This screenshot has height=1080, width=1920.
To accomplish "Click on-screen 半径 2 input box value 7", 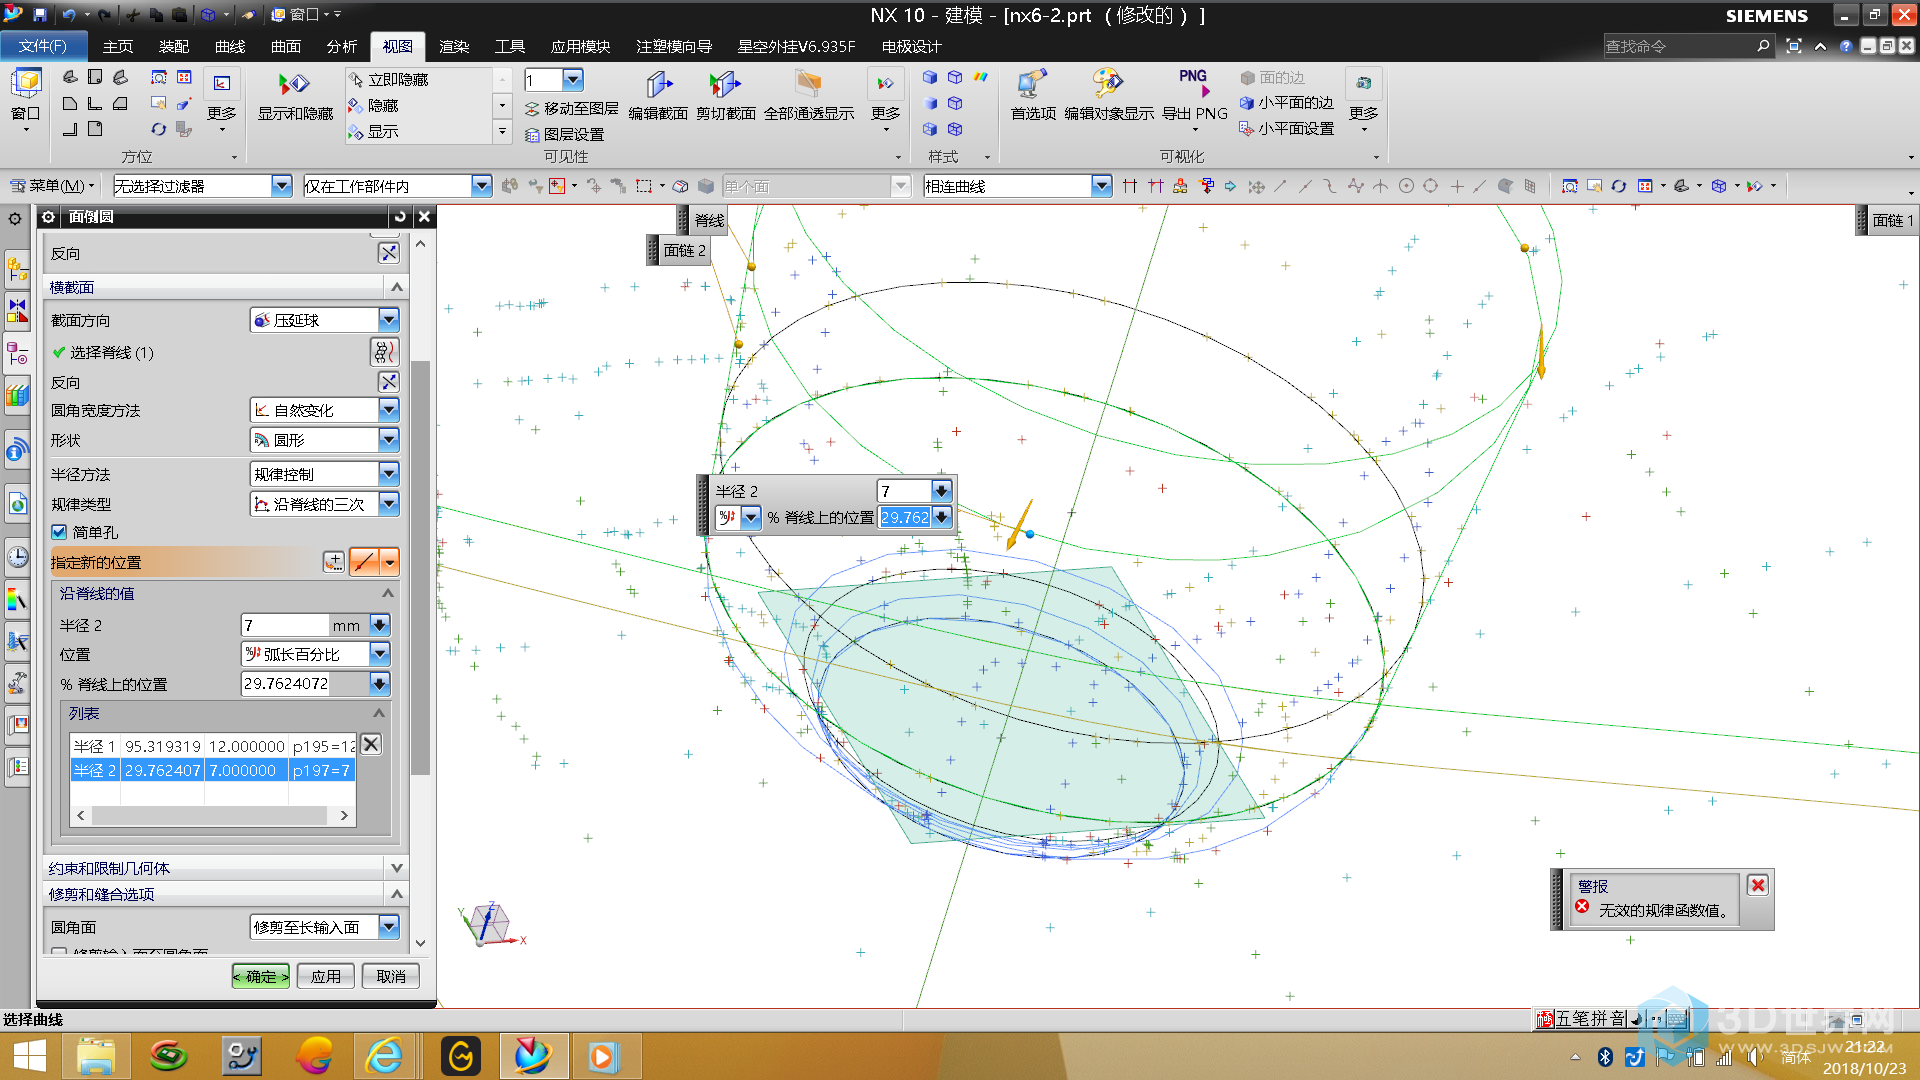I will pos(905,491).
